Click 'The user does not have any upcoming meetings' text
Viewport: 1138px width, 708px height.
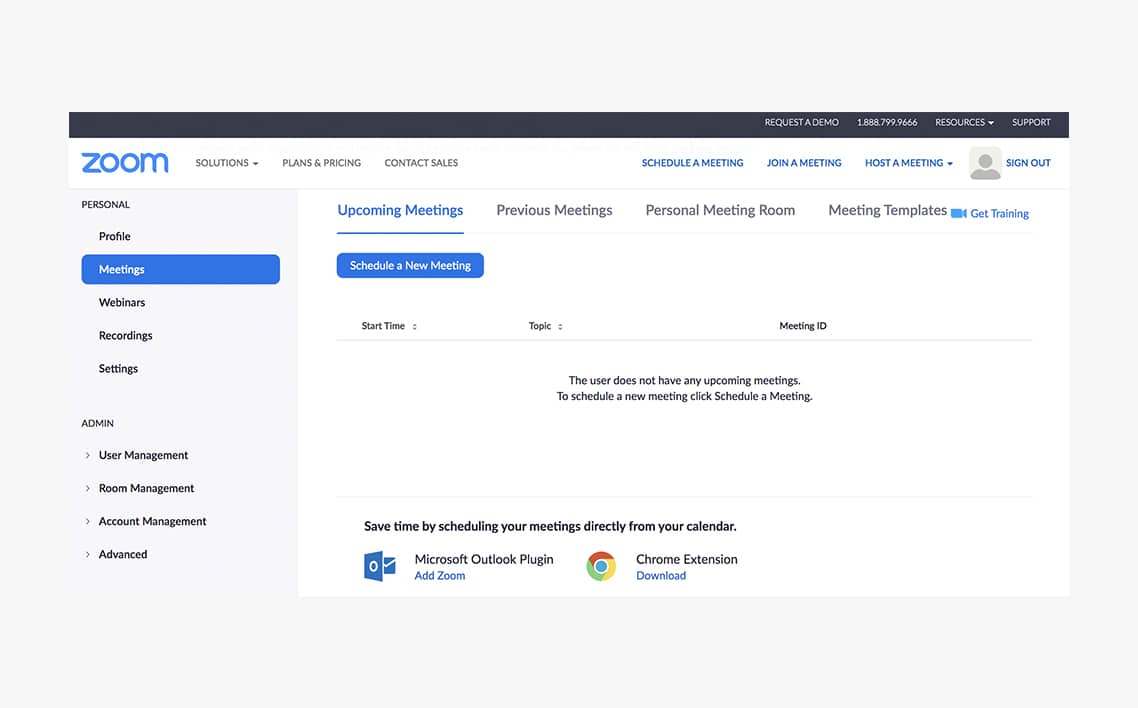tap(684, 381)
